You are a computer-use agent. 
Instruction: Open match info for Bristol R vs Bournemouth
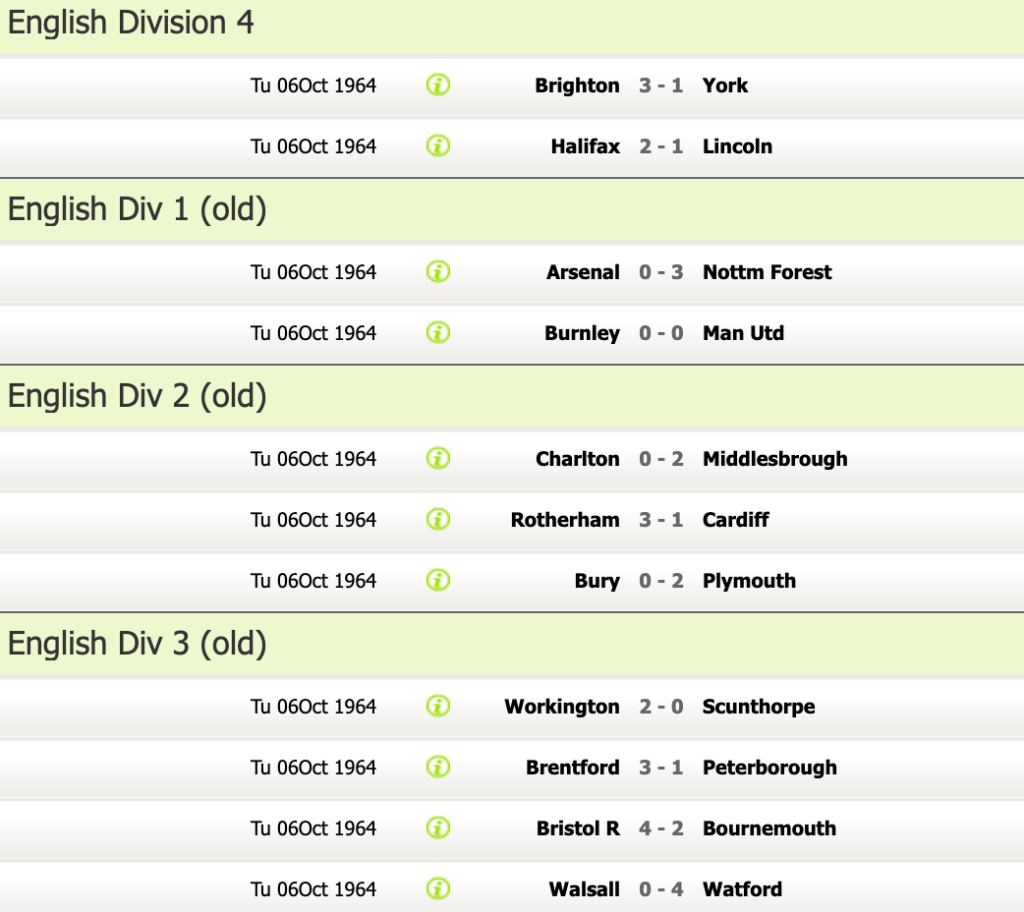point(438,829)
